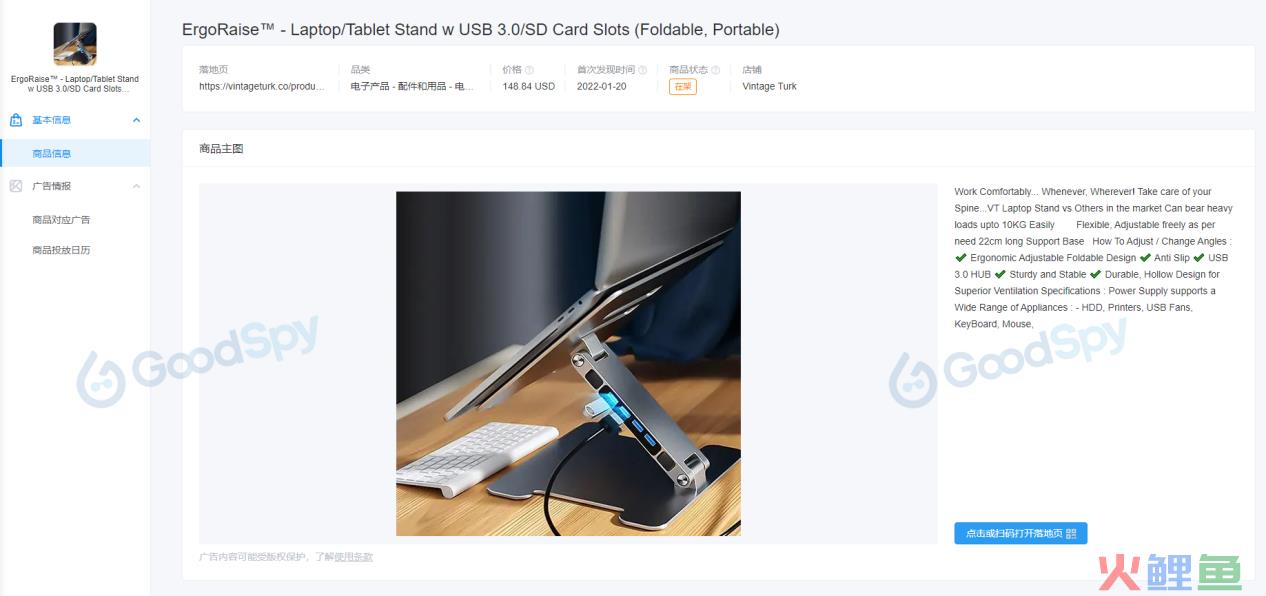Viewport: 1266px width, 596px height.
Task: Open the 使用条款 terms link
Action: (x=354, y=557)
